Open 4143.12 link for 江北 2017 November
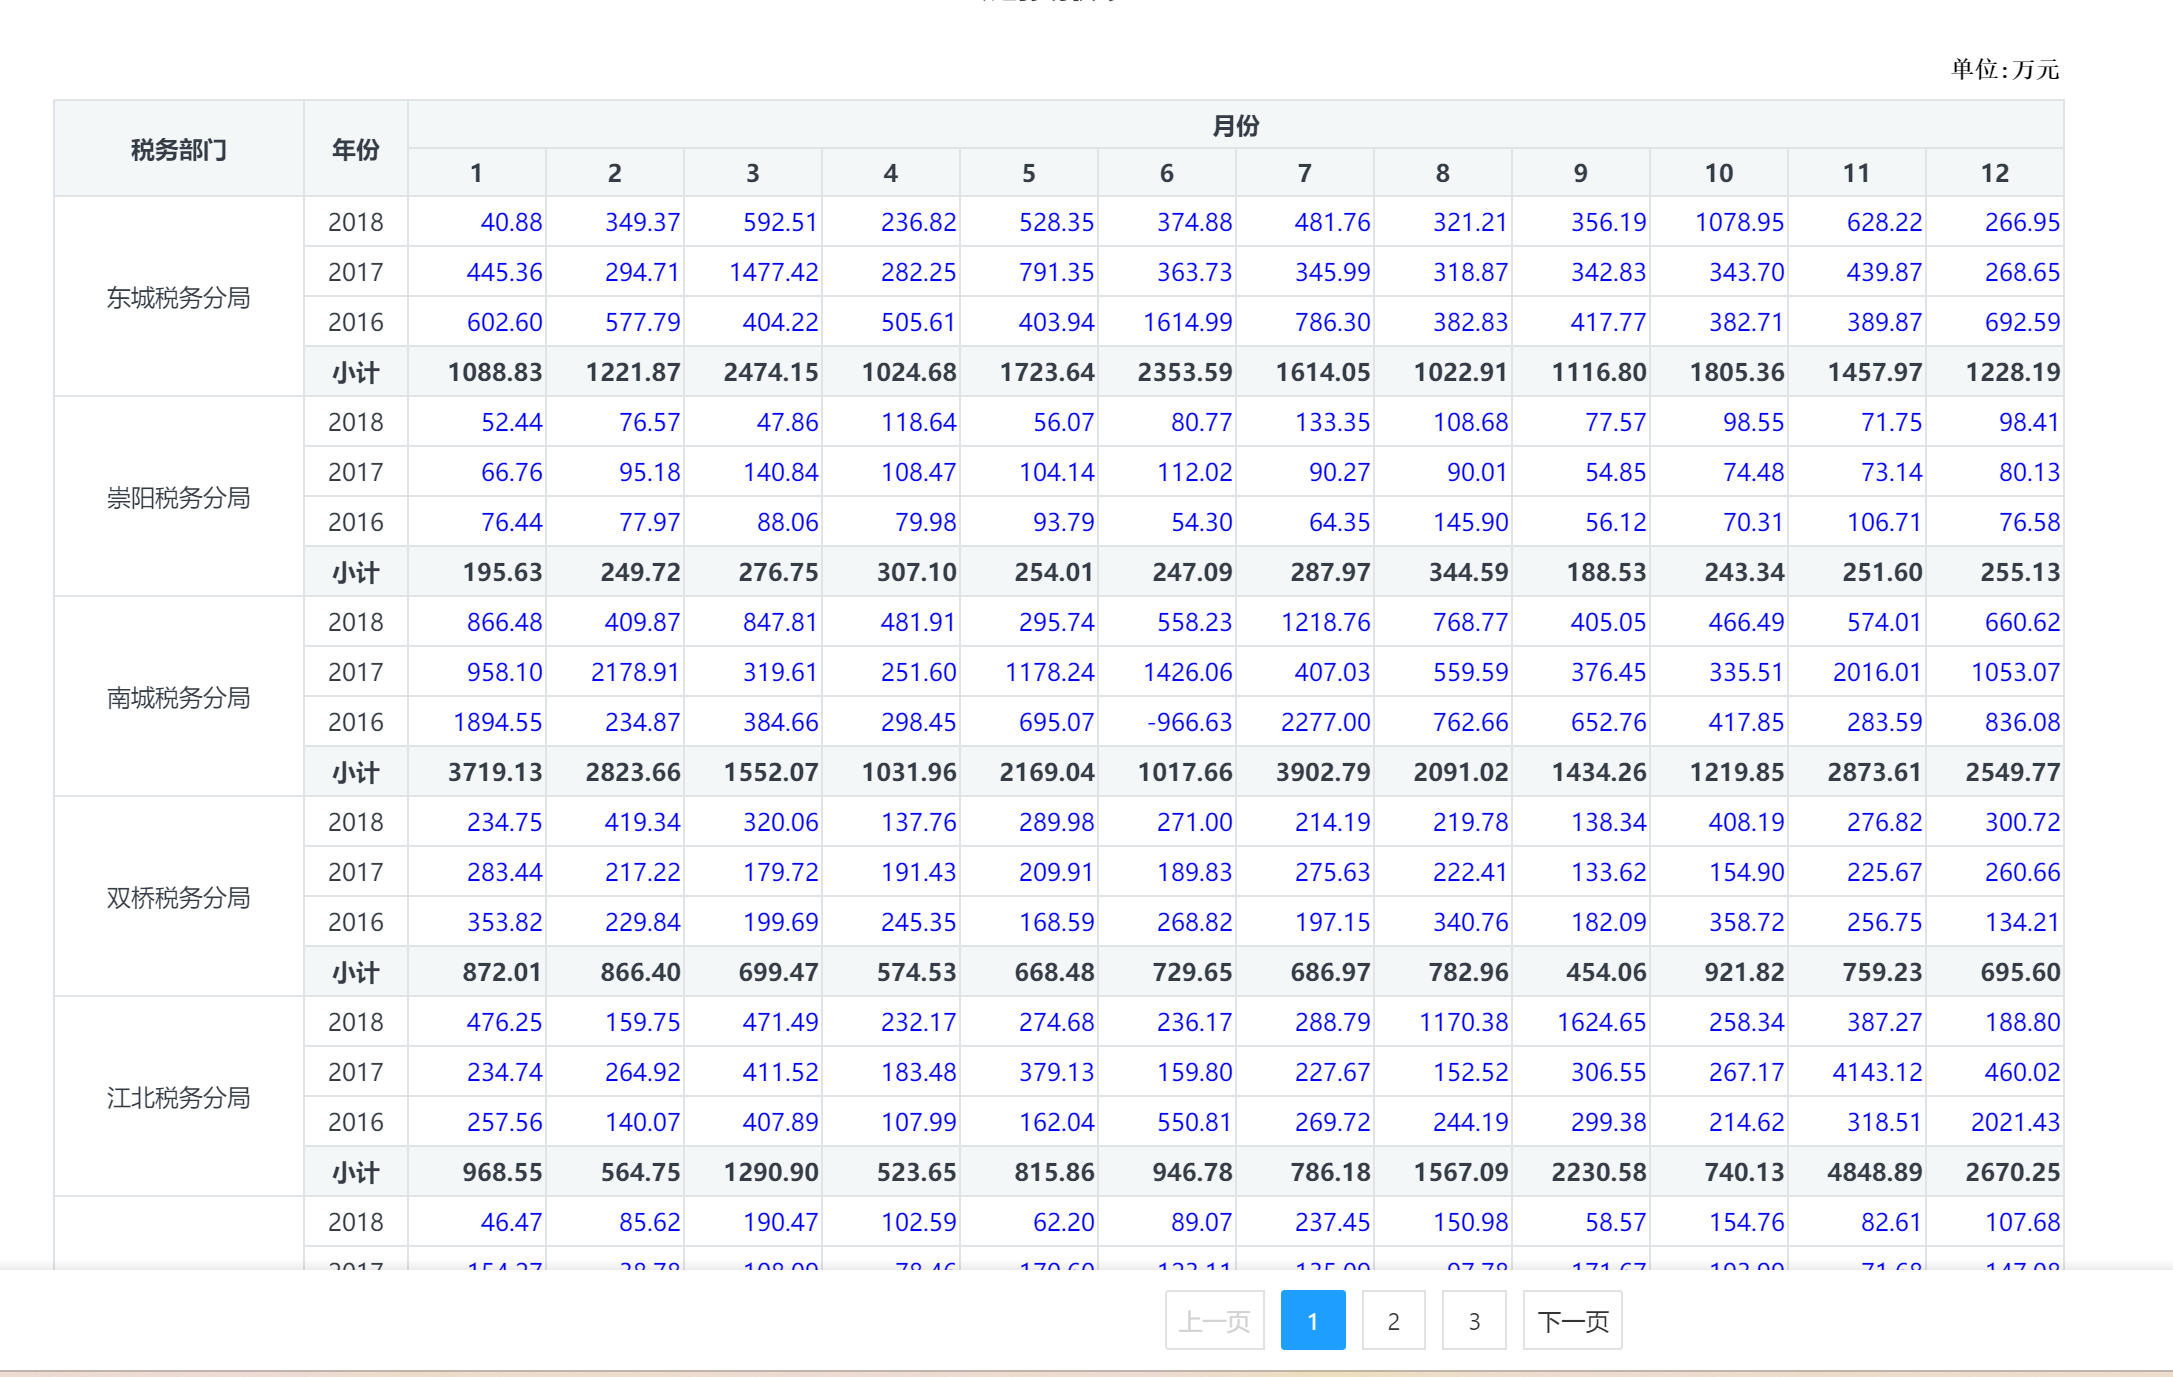Screen dimensions: 2173x1377 tap(1876, 1072)
